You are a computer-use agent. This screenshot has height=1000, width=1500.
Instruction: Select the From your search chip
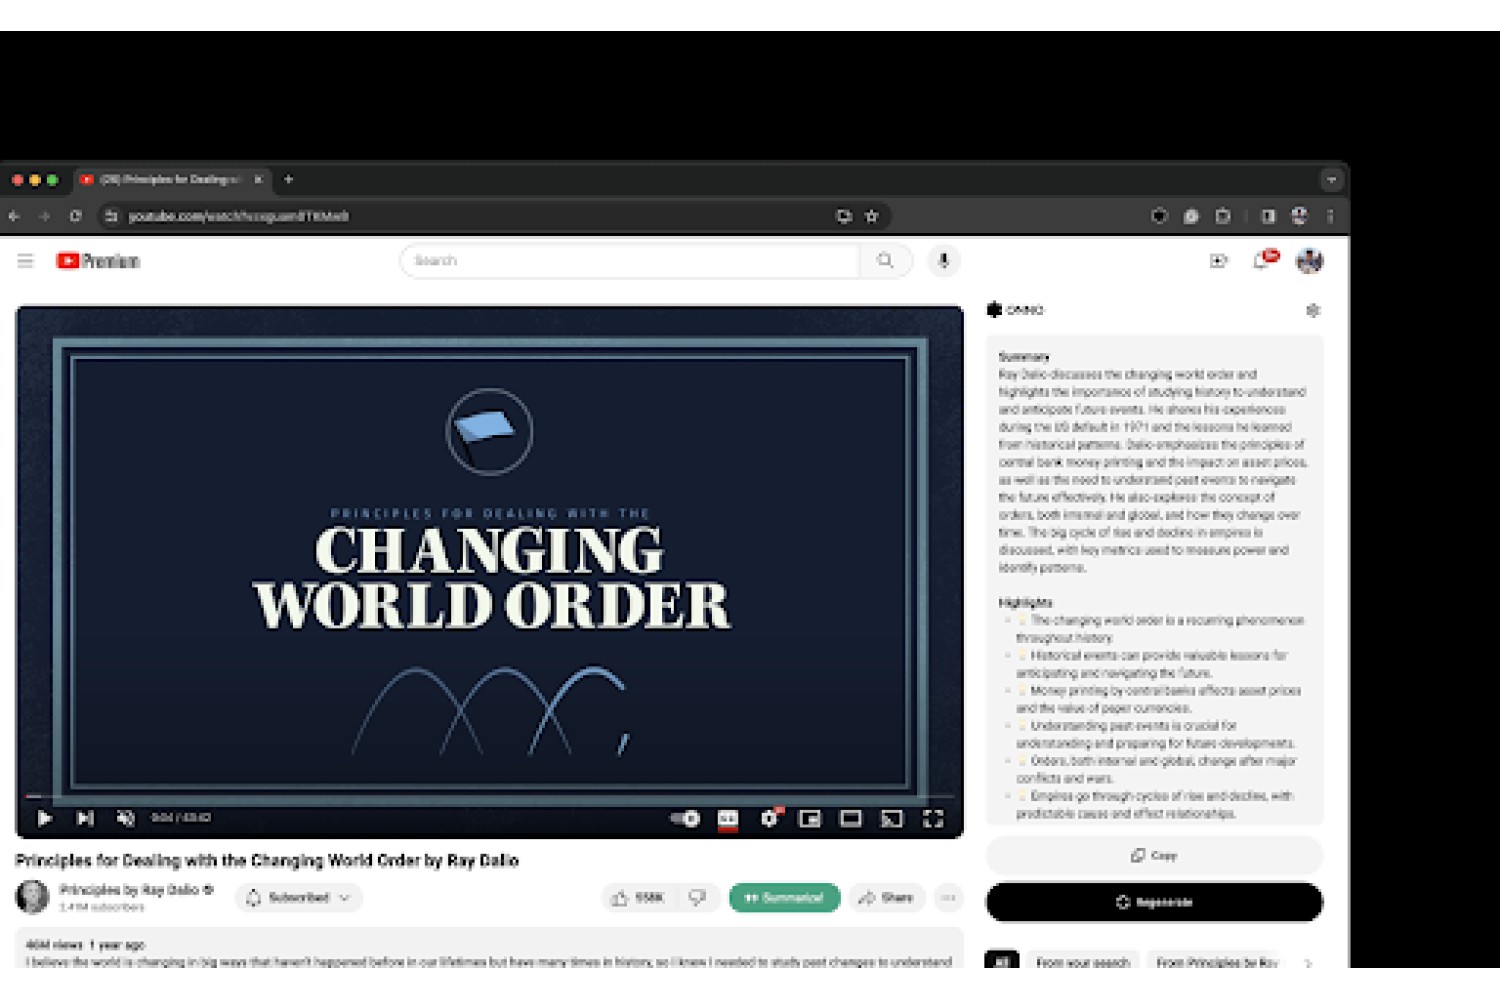tap(1082, 962)
